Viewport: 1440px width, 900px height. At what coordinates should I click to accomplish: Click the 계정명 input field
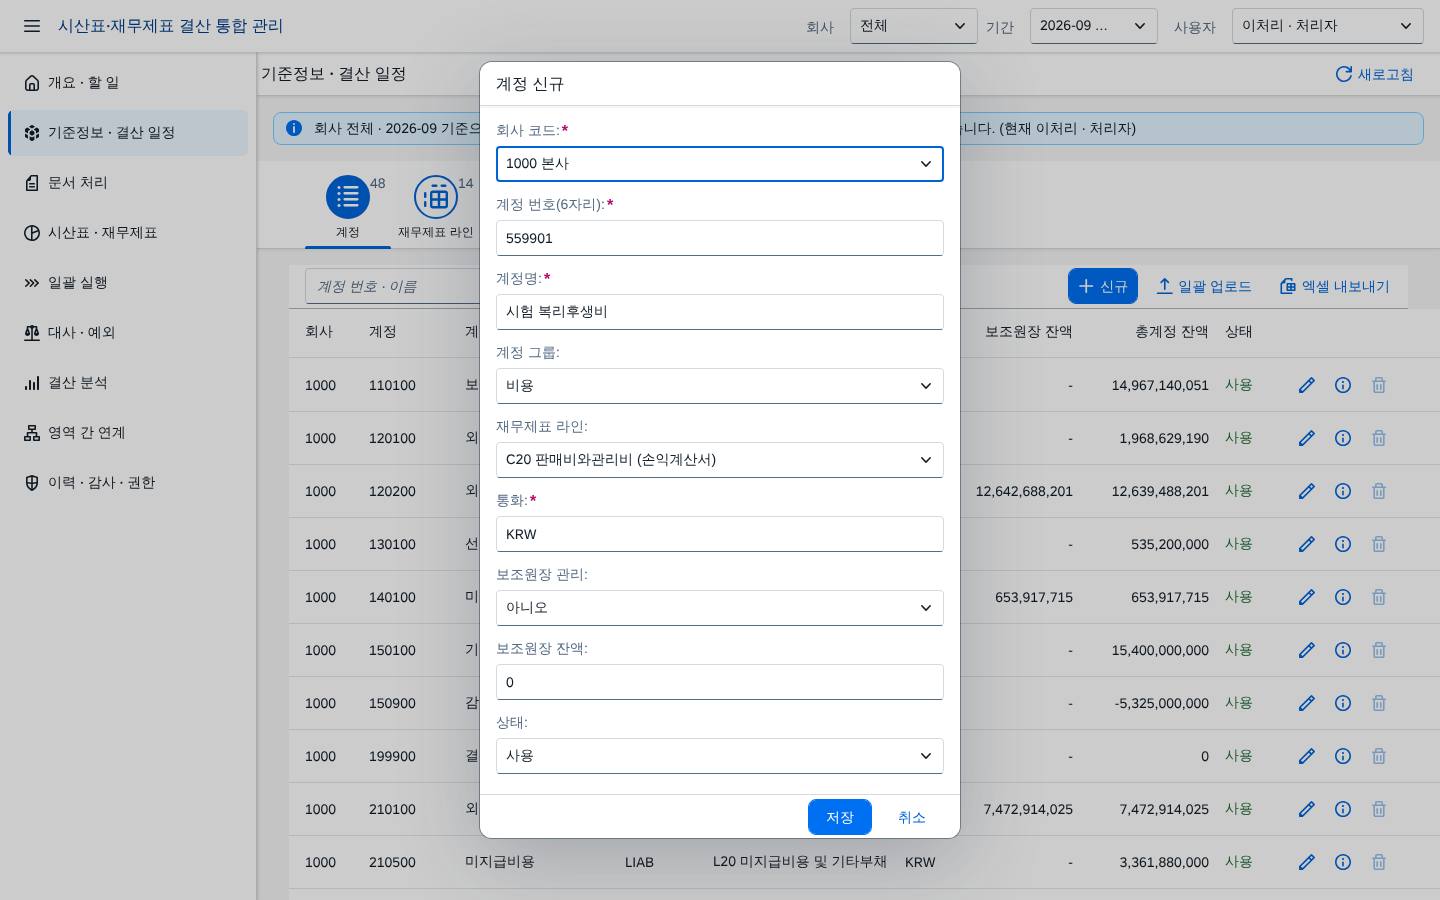click(x=720, y=312)
